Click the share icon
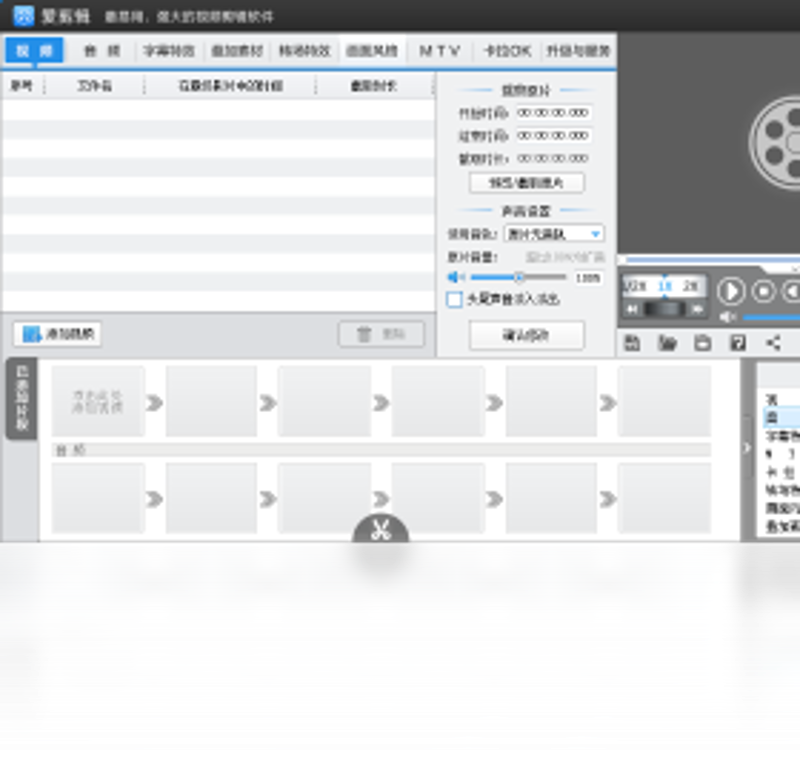Viewport: 800px width, 771px height. [x=773, y=343]
